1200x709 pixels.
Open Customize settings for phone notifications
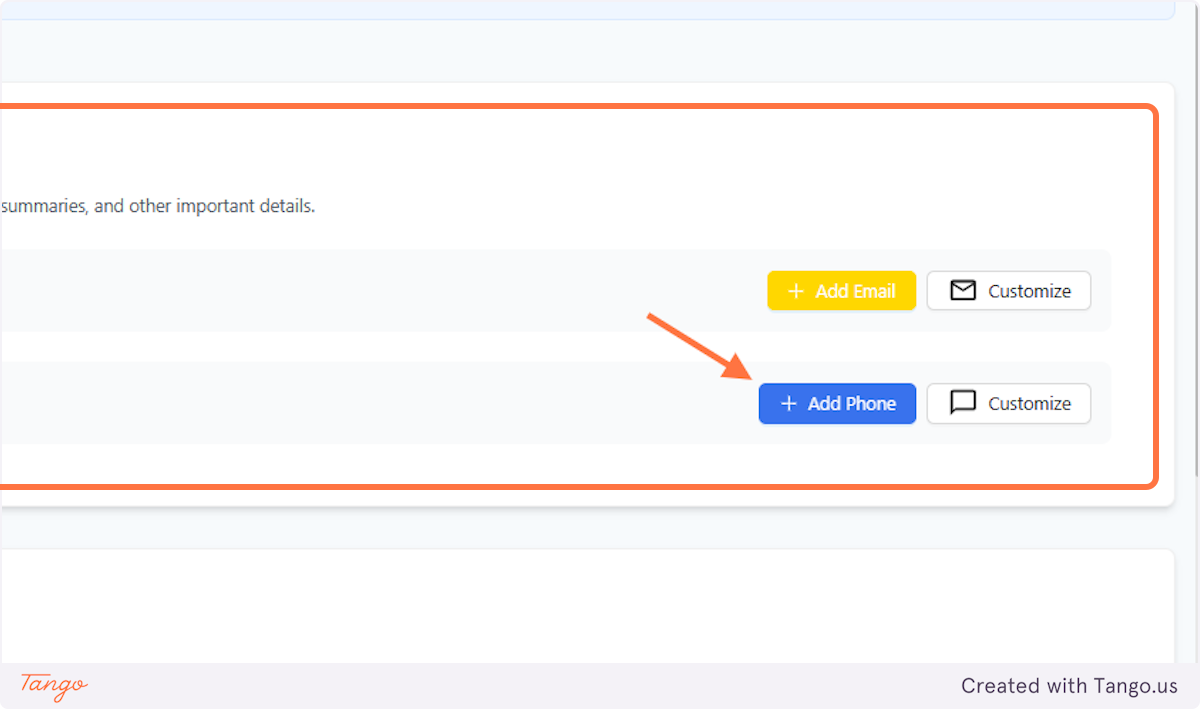point(1008,403)
